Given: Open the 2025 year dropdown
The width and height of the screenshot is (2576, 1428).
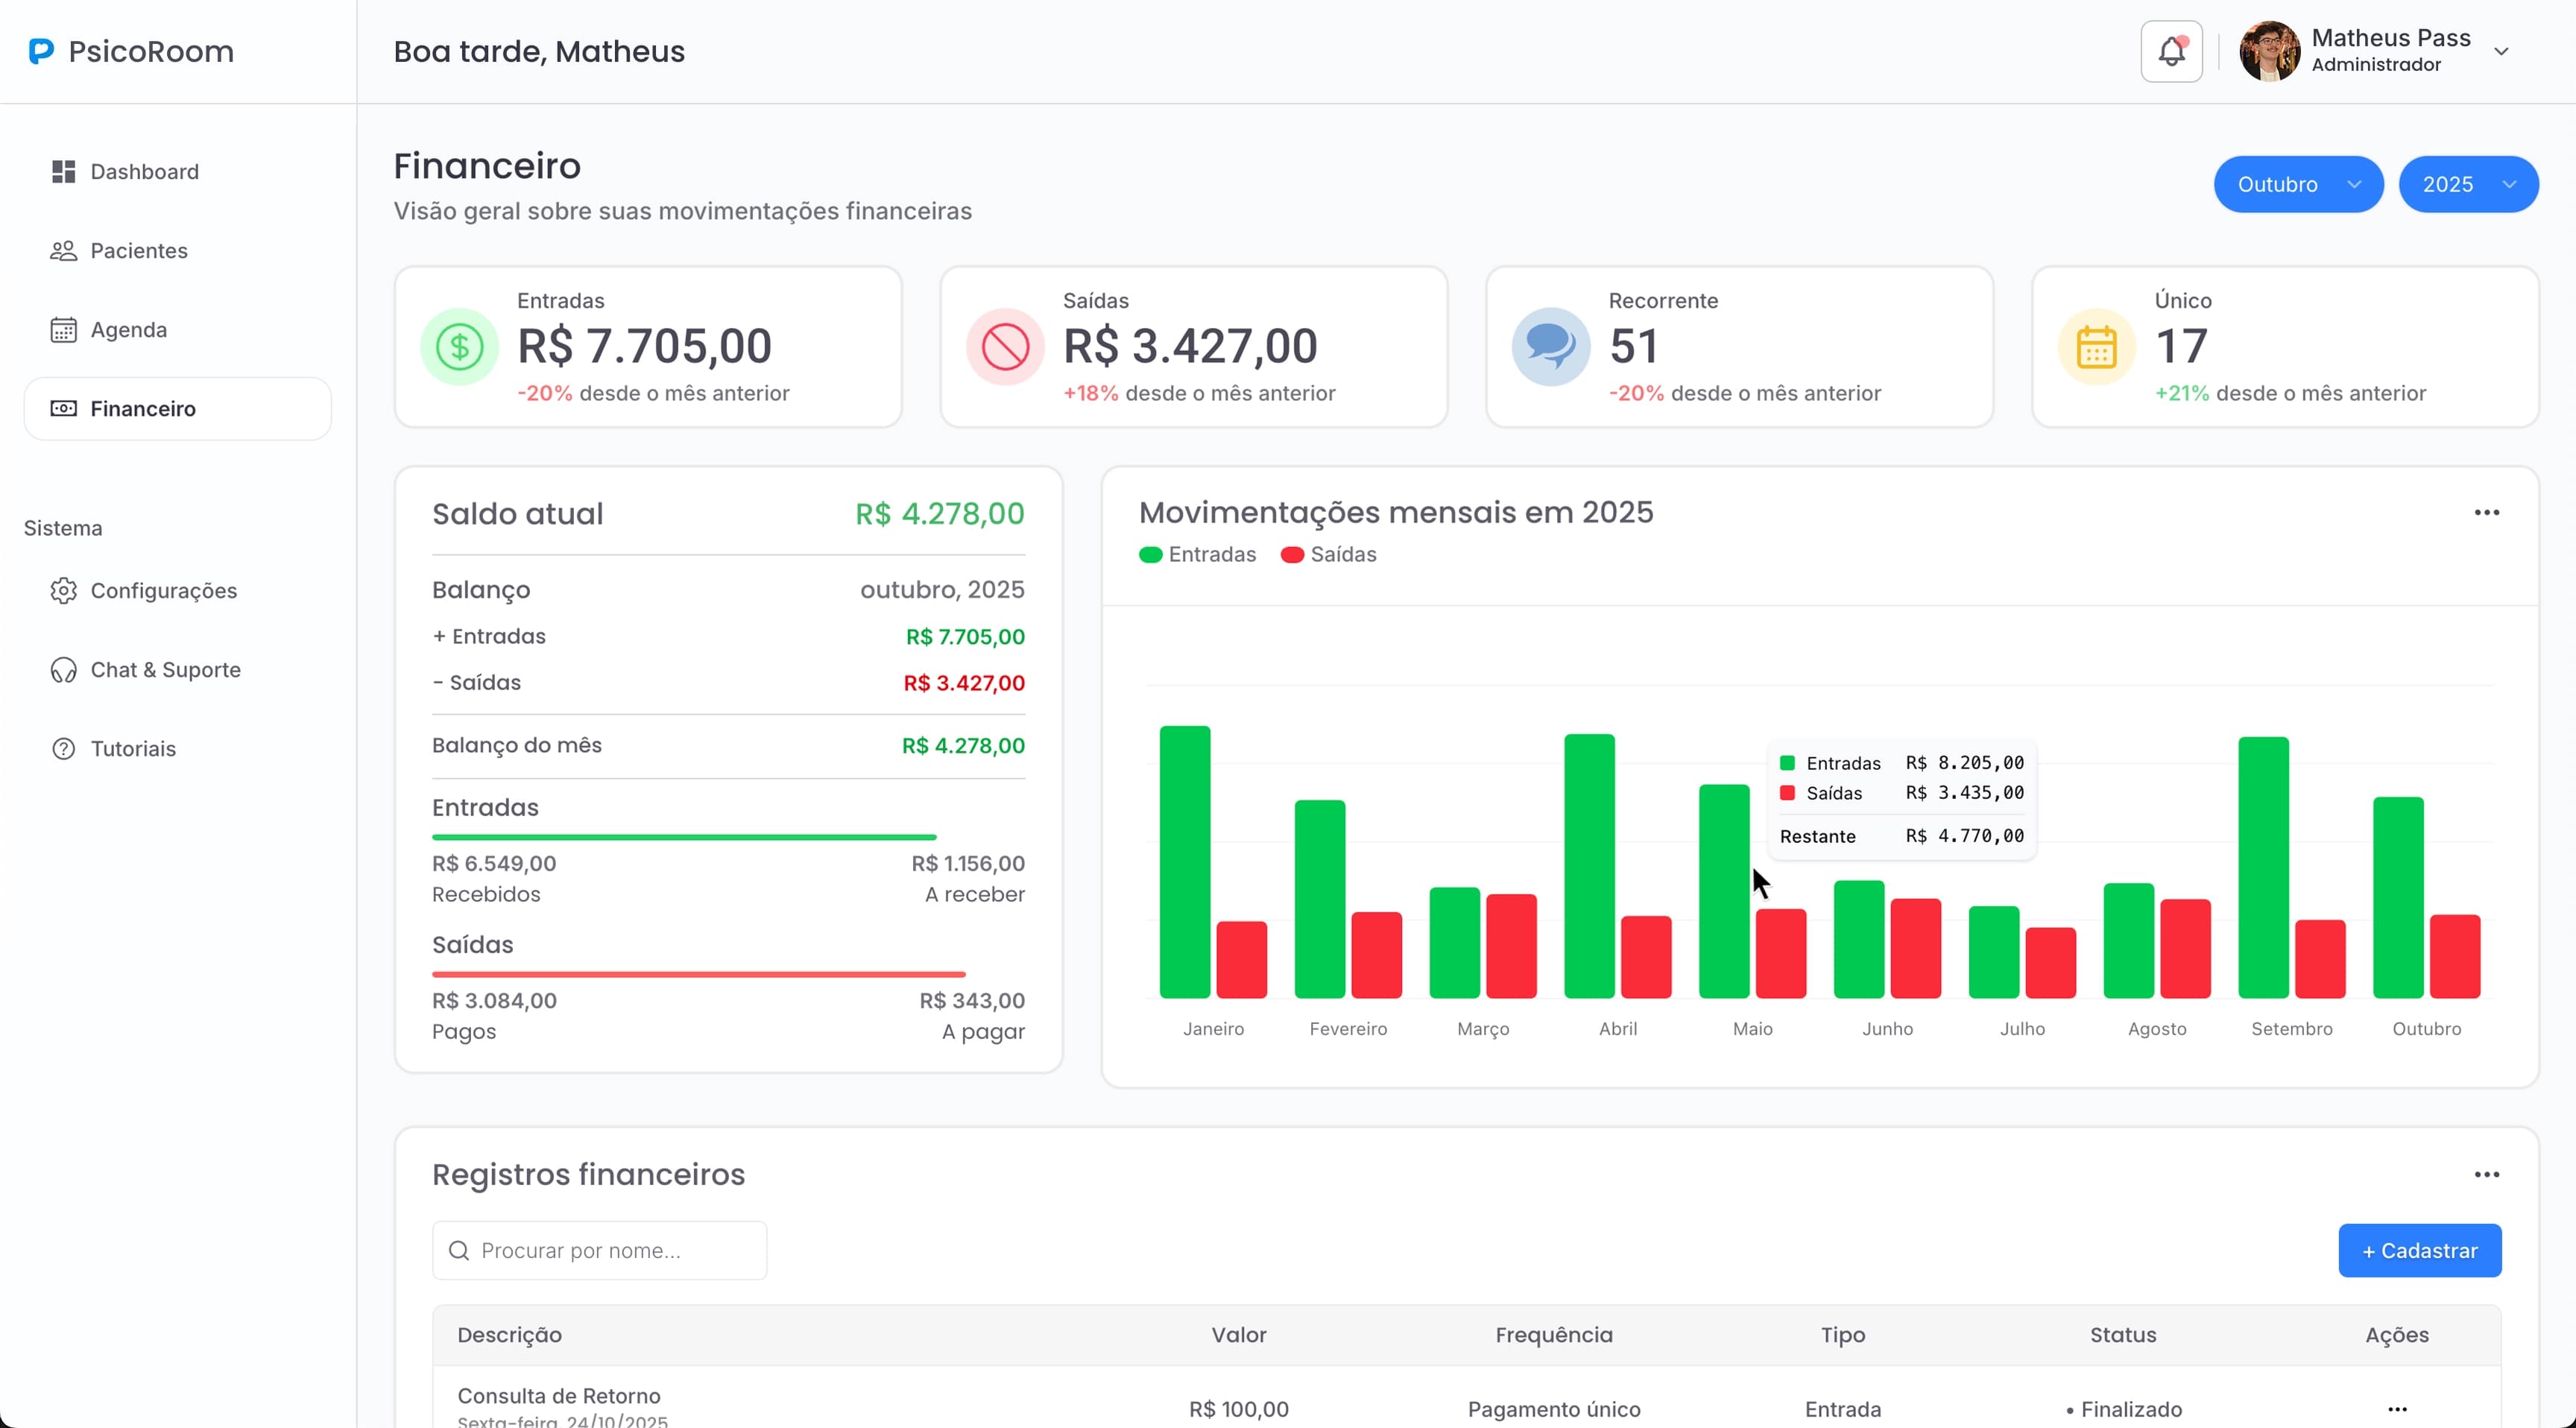Looking at the screenshot, I should click(x=2468, y=184).
